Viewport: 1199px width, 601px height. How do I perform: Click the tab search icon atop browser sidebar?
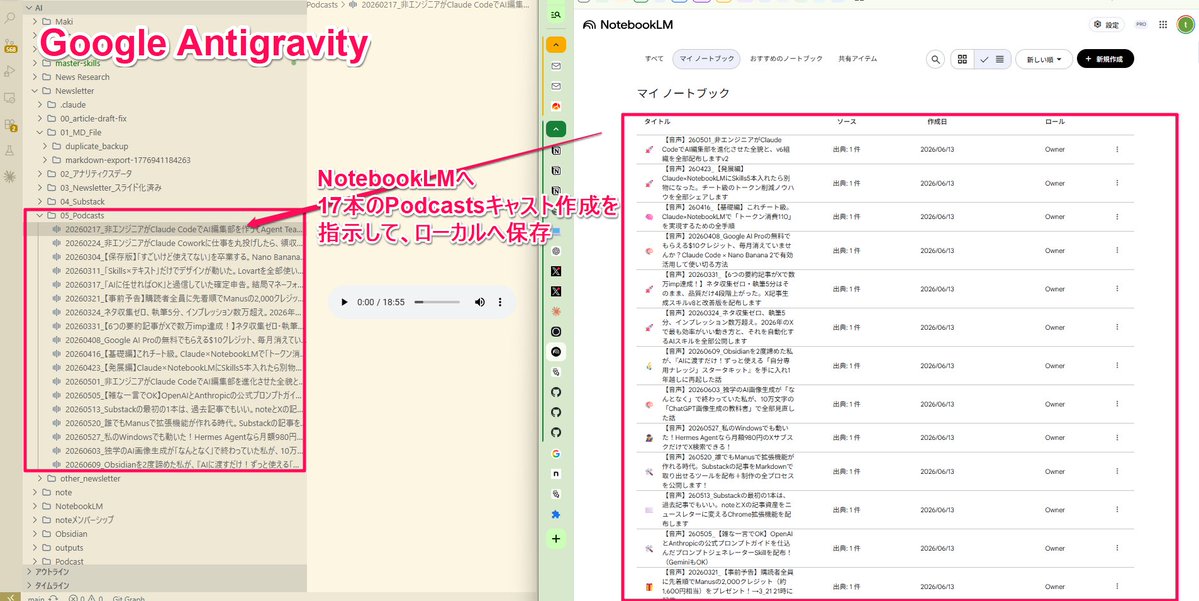pyautogui.click(x=556, y=14)
